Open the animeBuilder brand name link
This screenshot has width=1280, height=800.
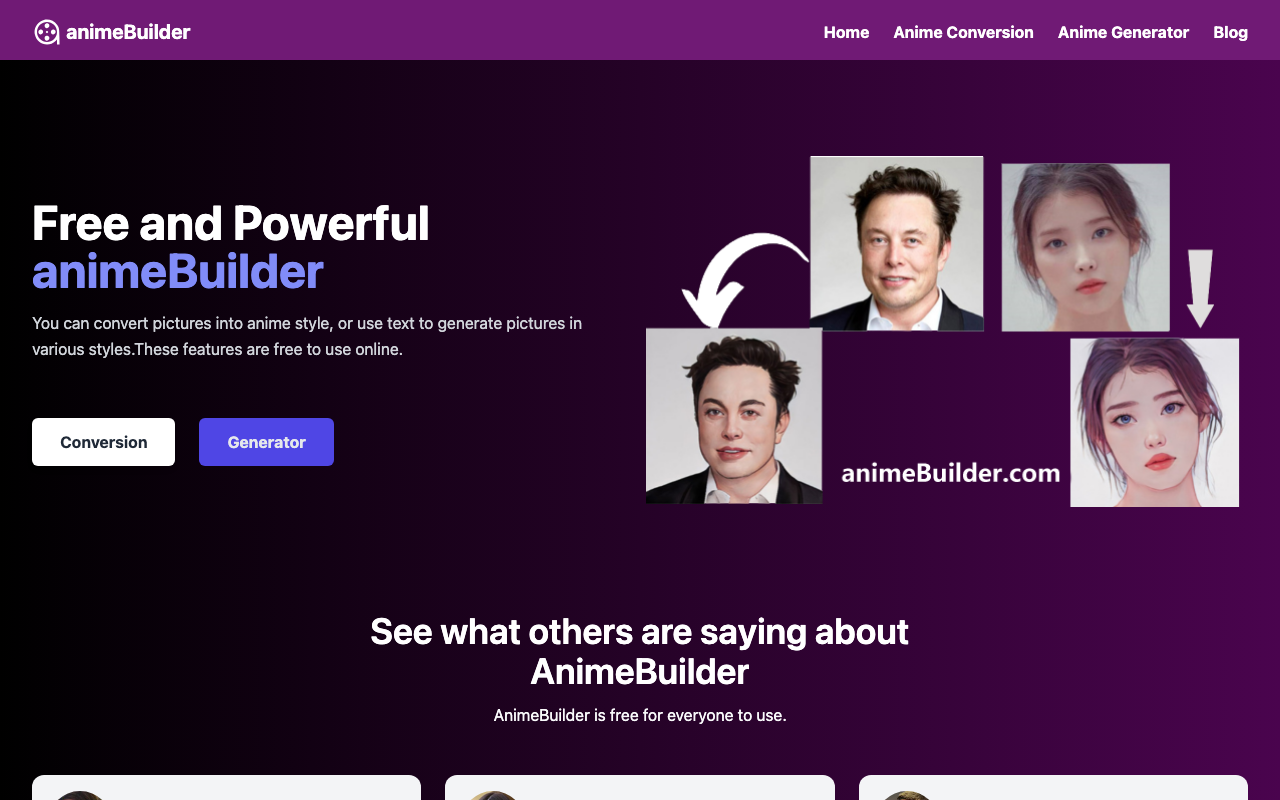pos(128,32)
